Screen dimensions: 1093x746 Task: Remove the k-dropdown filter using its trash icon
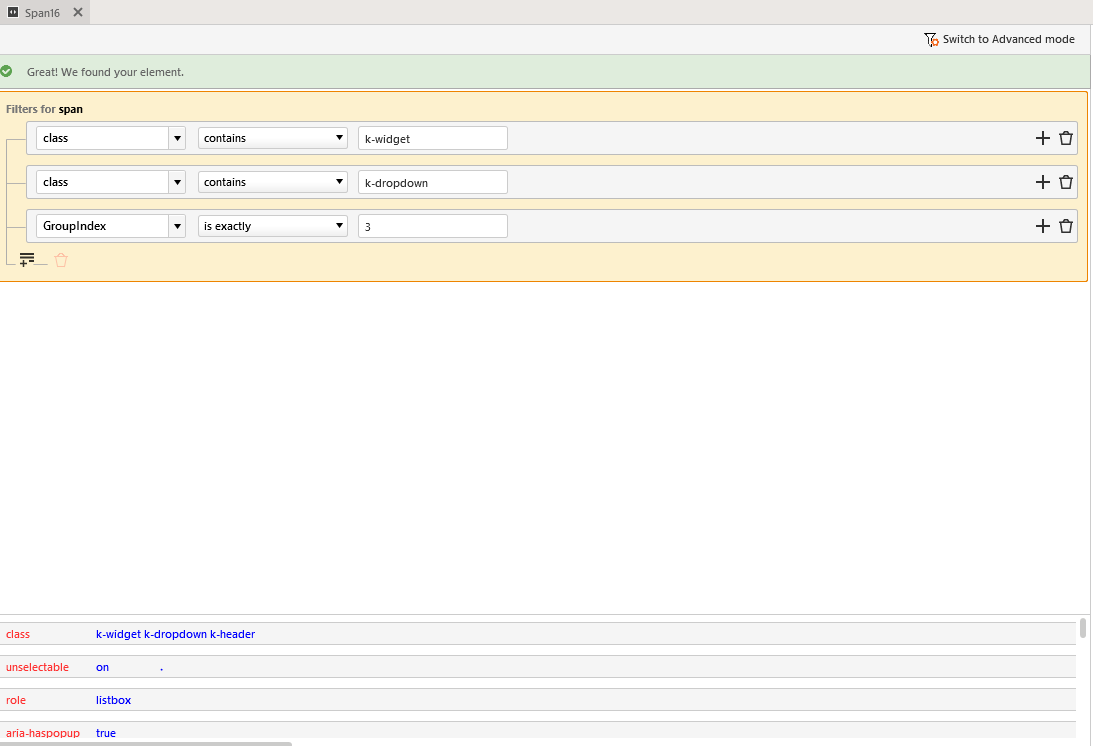pos(1066,182)
